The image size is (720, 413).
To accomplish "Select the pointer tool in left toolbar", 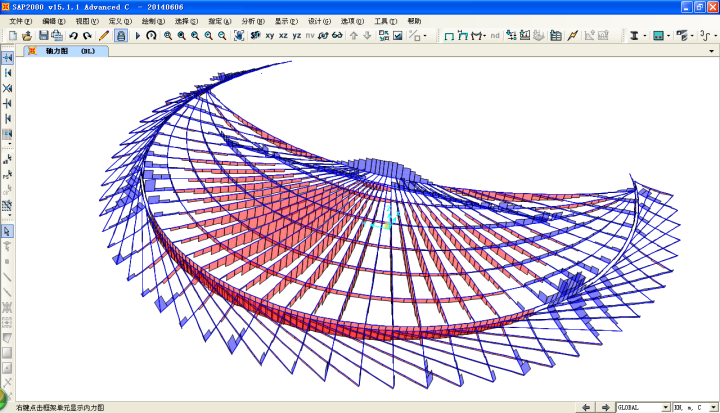I will pos(7,231).
